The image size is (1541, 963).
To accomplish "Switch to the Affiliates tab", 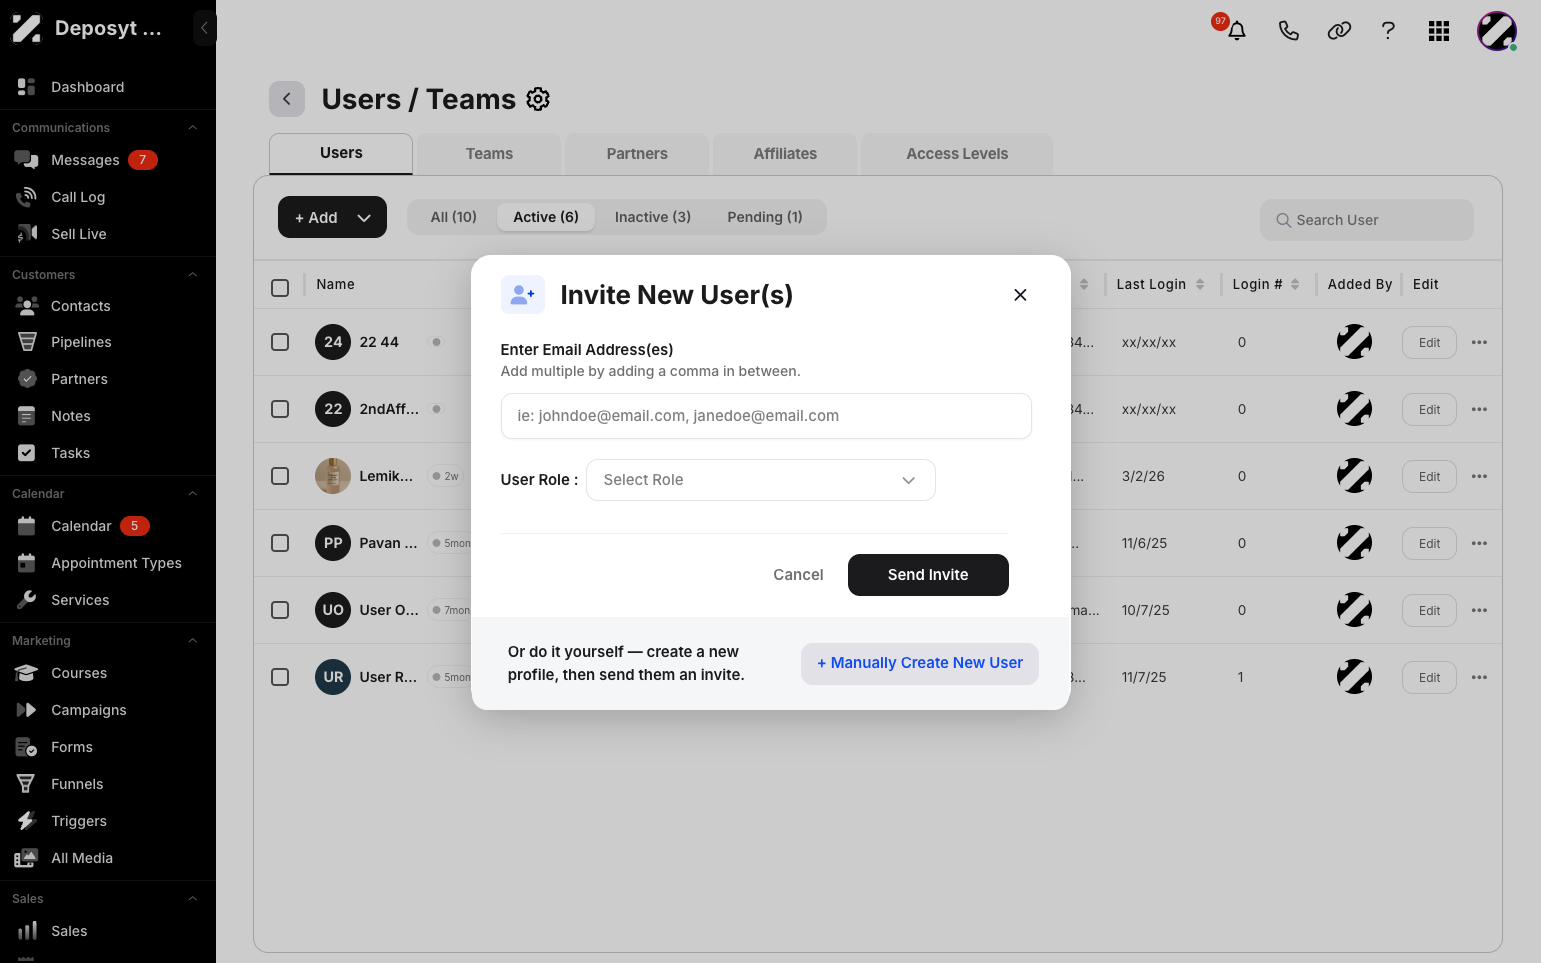I will [785, 154].
